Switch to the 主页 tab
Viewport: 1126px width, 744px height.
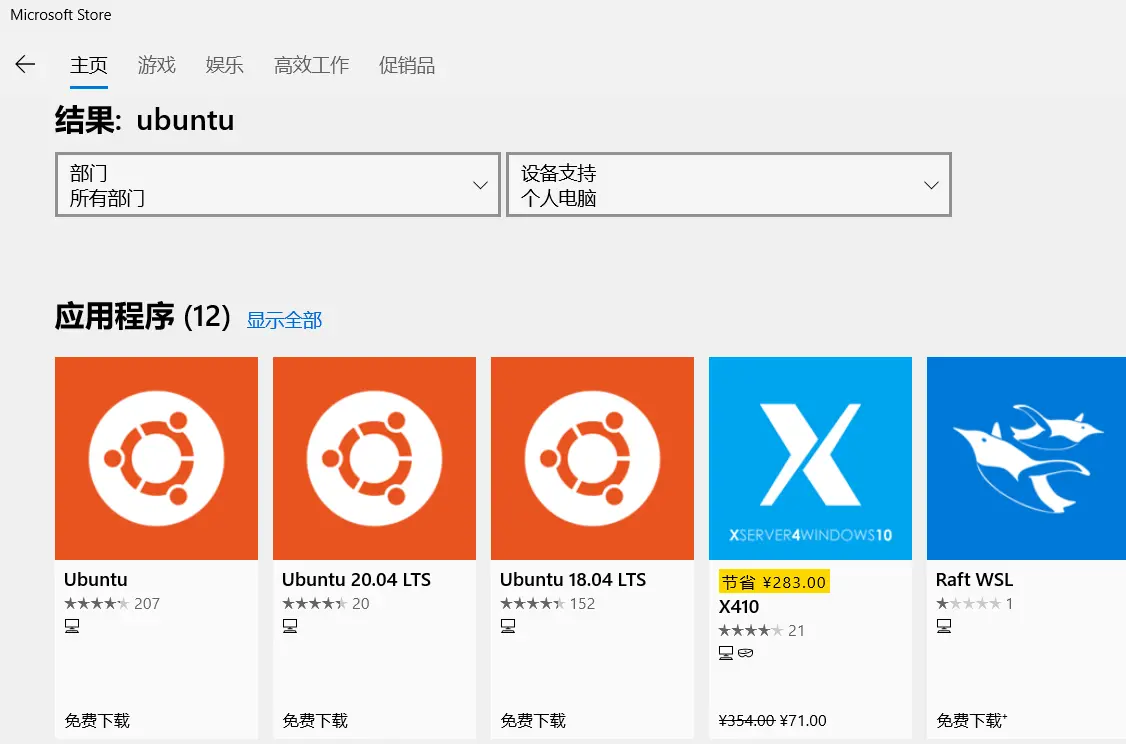[88, 65]
